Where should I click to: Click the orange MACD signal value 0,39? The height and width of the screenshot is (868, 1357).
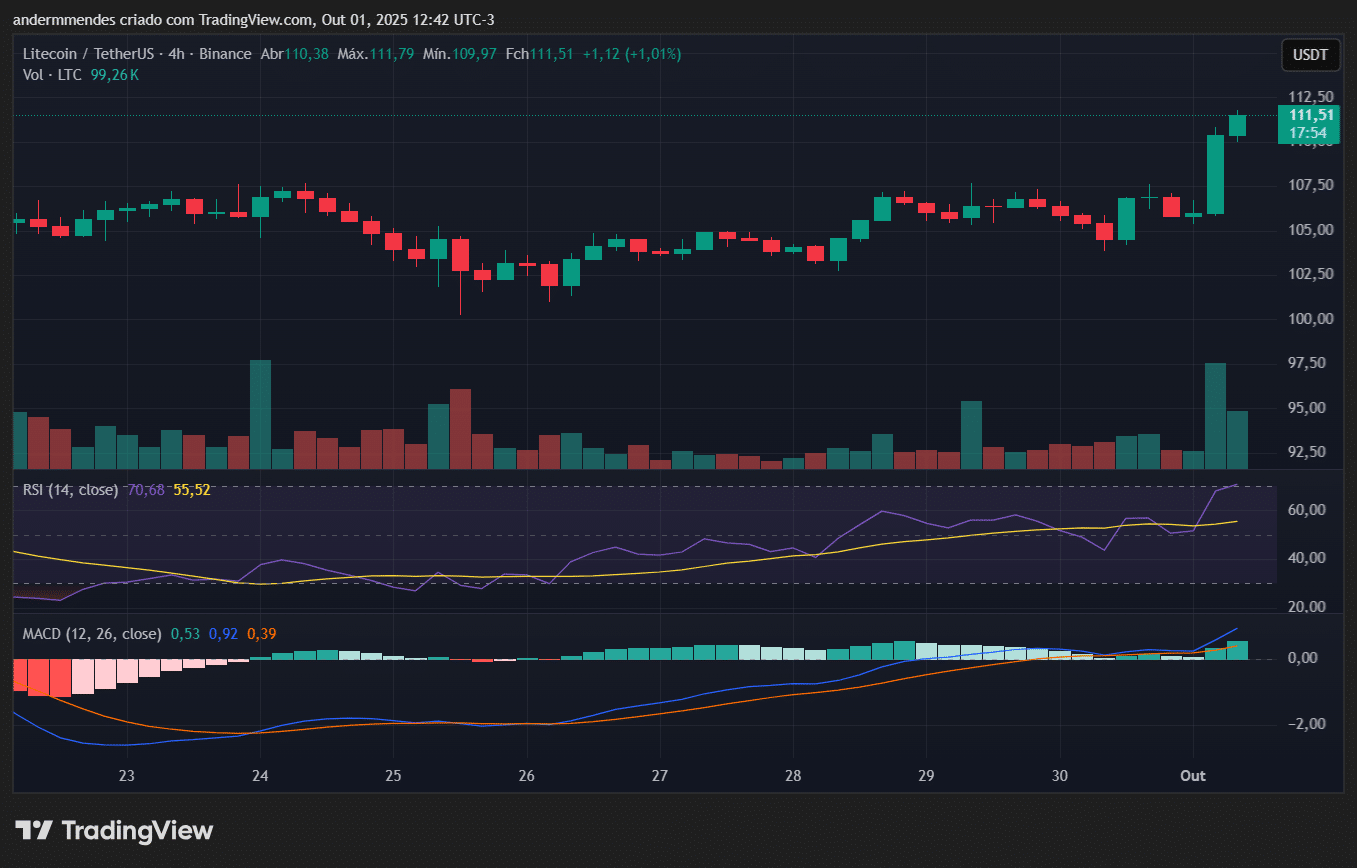pyautogui.click(x=261, y=634)
